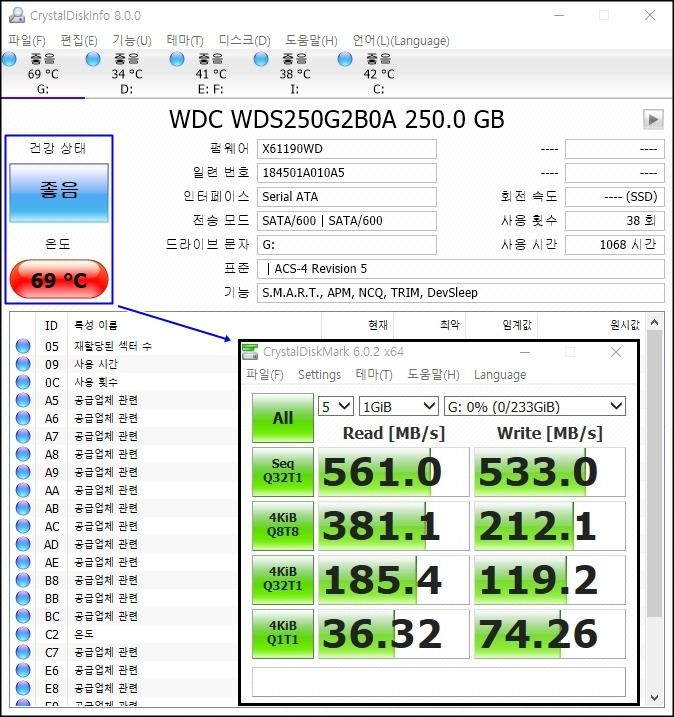This screenshot has width=674, height=717.
Task: Click the status orb for attribute AC
Action: pyautogui.click(x=23, y=526)
